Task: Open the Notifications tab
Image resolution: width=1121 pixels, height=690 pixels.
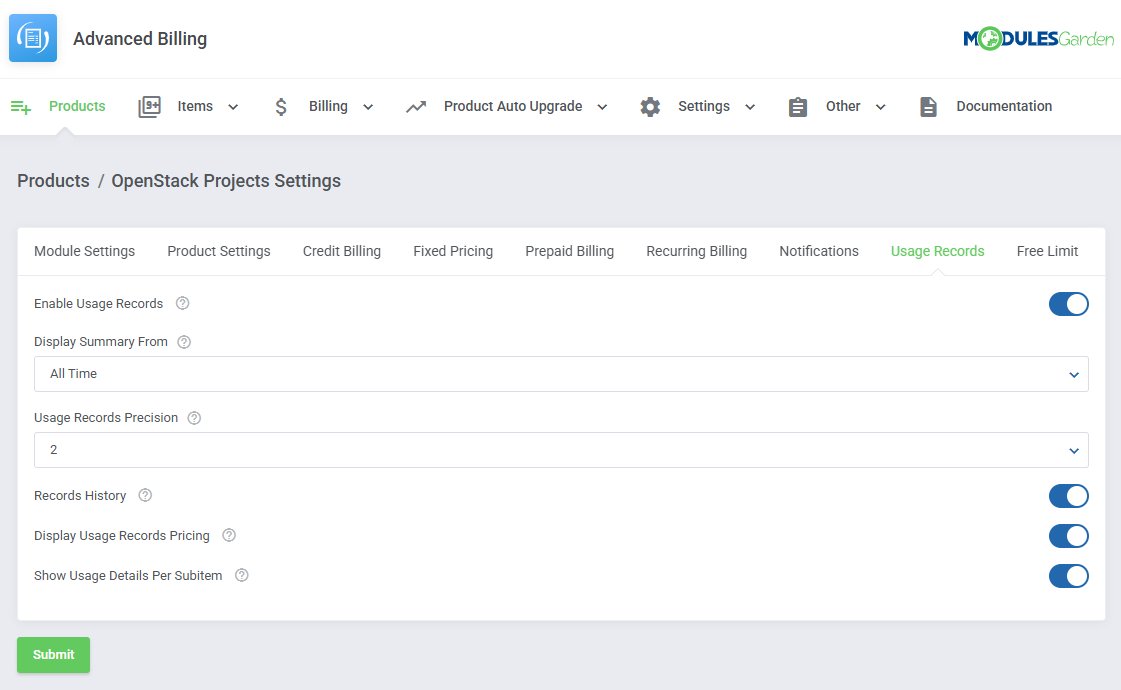Action: point(818,251)
